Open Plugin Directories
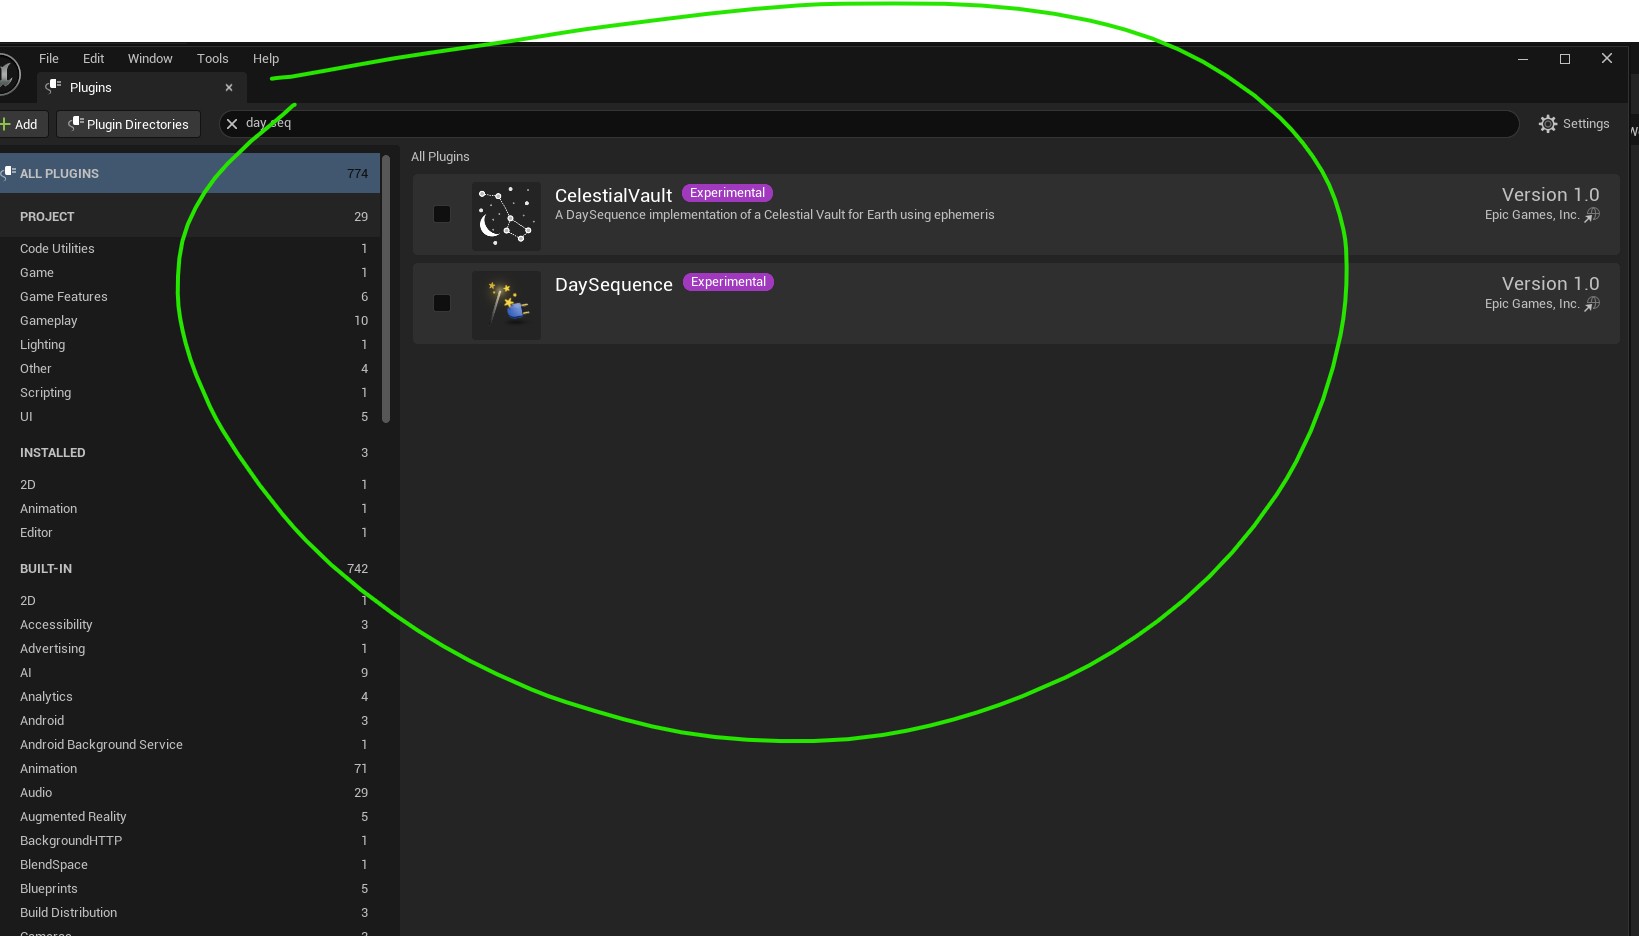 pos(128,124)
